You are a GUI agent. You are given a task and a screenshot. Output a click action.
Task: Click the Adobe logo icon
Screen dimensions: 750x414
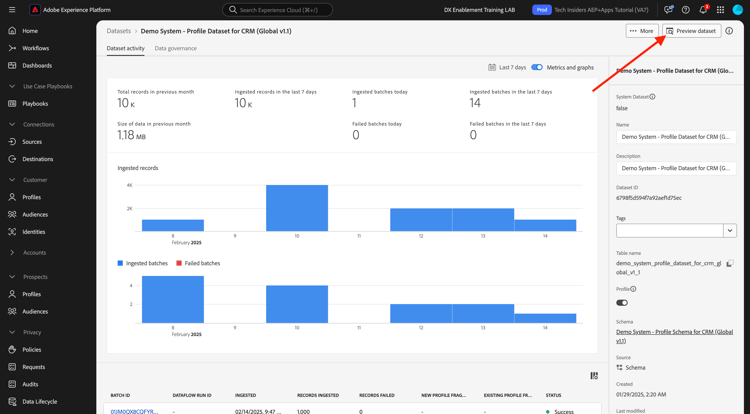pyautogui.click(x=35, y=10)
